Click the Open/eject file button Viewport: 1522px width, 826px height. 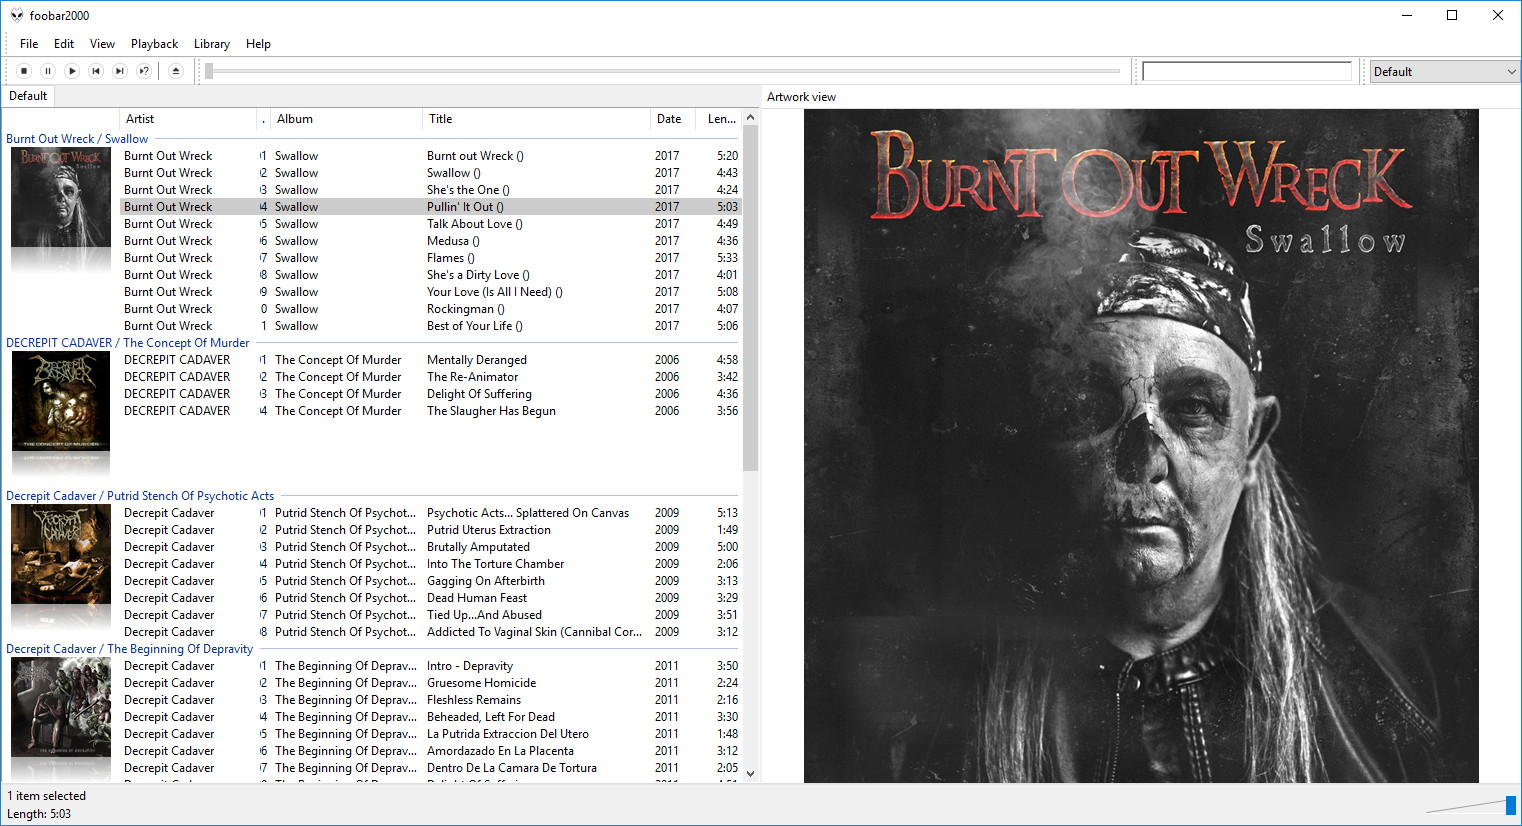pos(176,71)
